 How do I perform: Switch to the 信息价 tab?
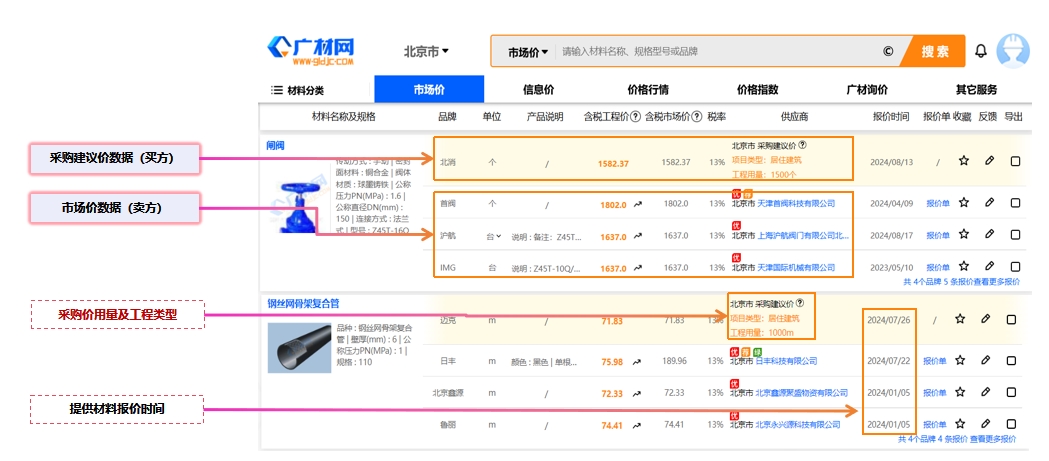pos(538,90)
